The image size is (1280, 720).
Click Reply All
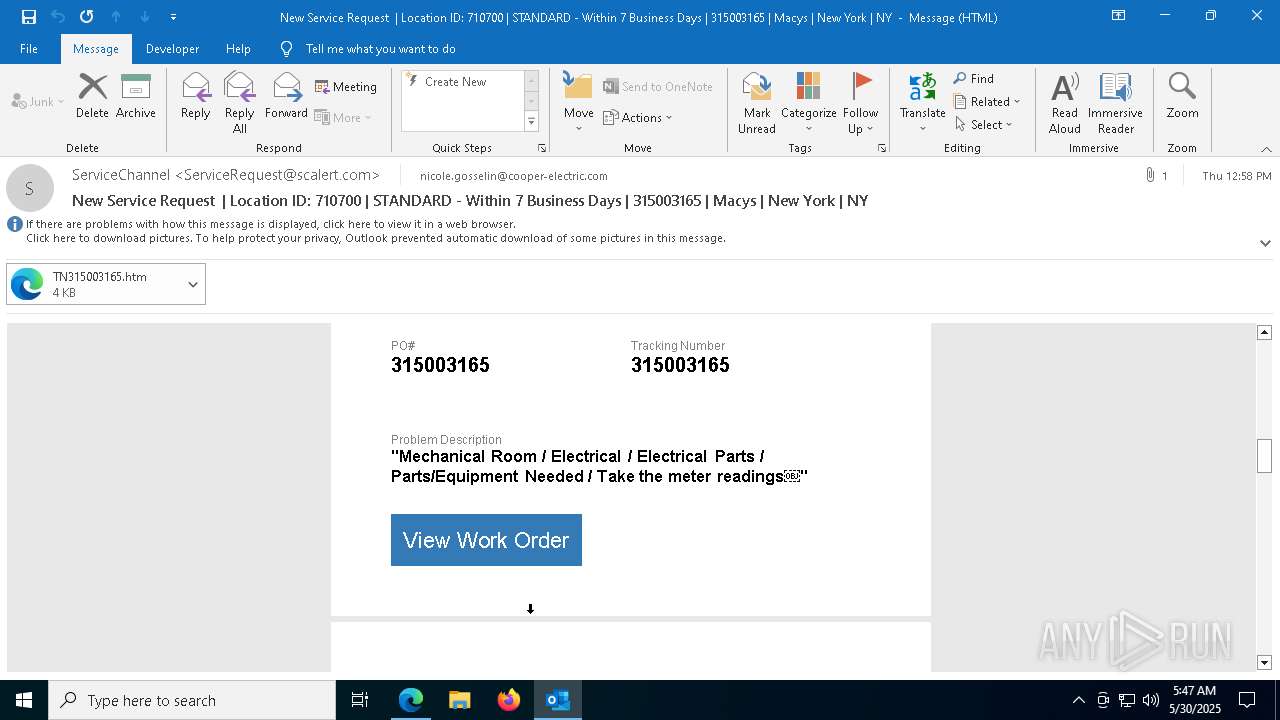coord(240,102)
